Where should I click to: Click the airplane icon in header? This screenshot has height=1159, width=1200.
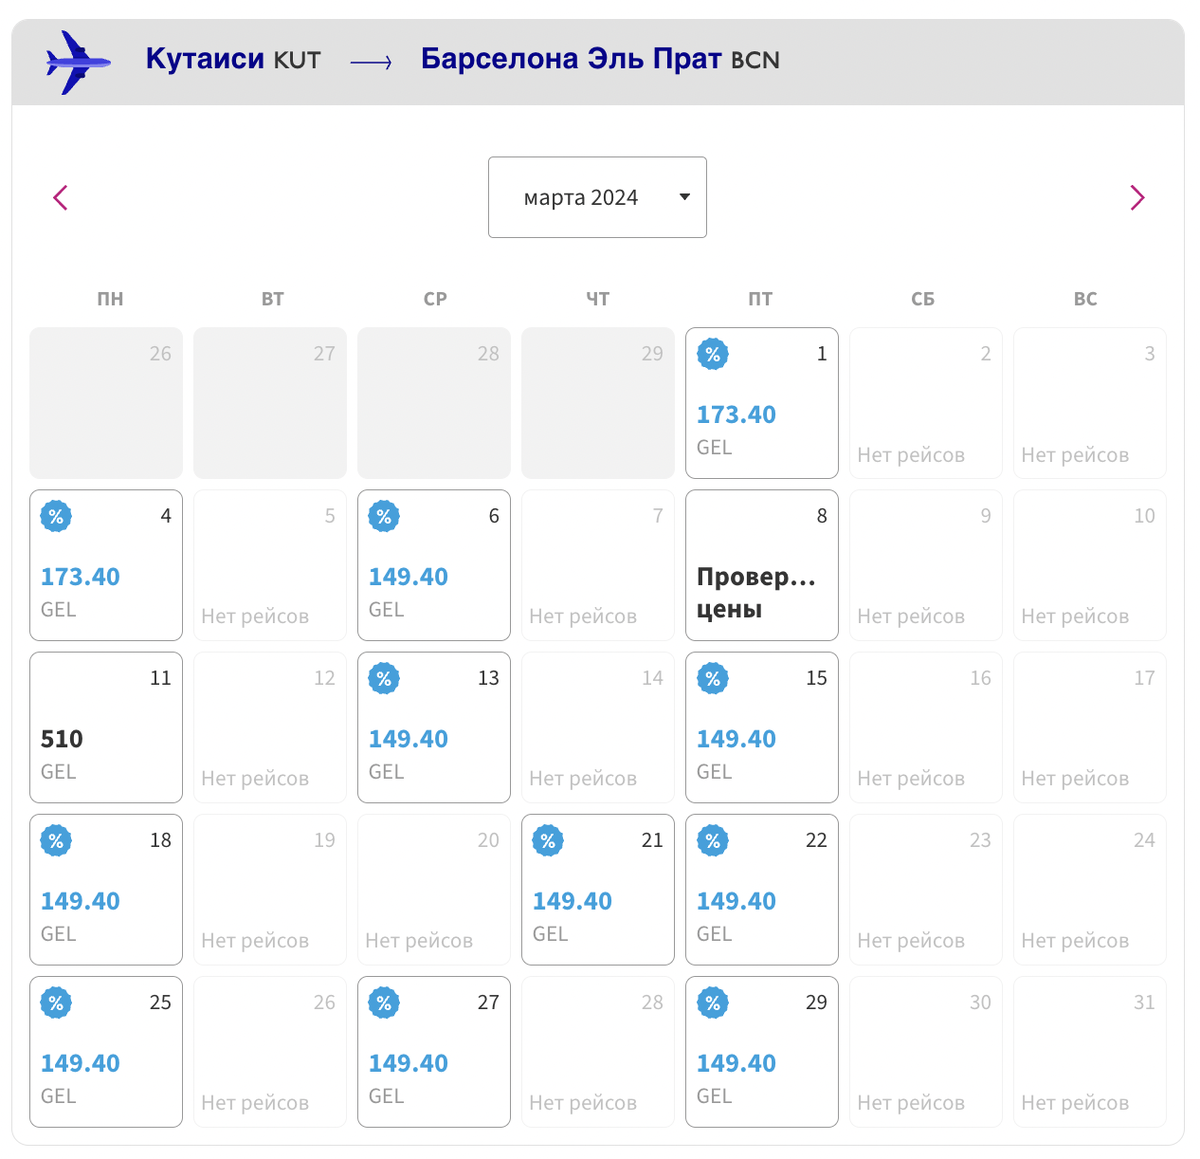click(x=79, y=62)
